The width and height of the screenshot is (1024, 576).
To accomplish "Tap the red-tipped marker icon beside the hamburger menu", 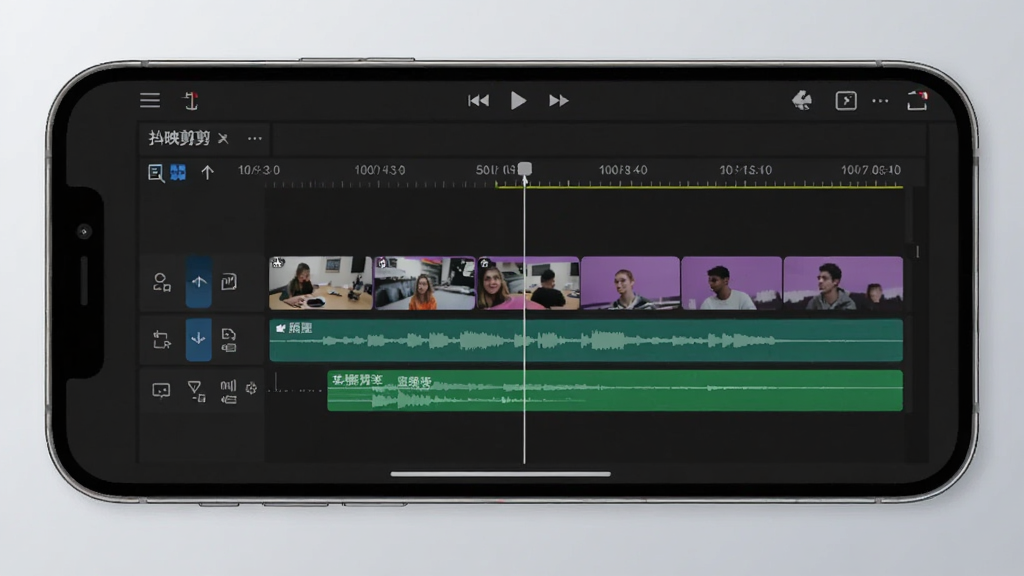I will (x=191, y=101).
